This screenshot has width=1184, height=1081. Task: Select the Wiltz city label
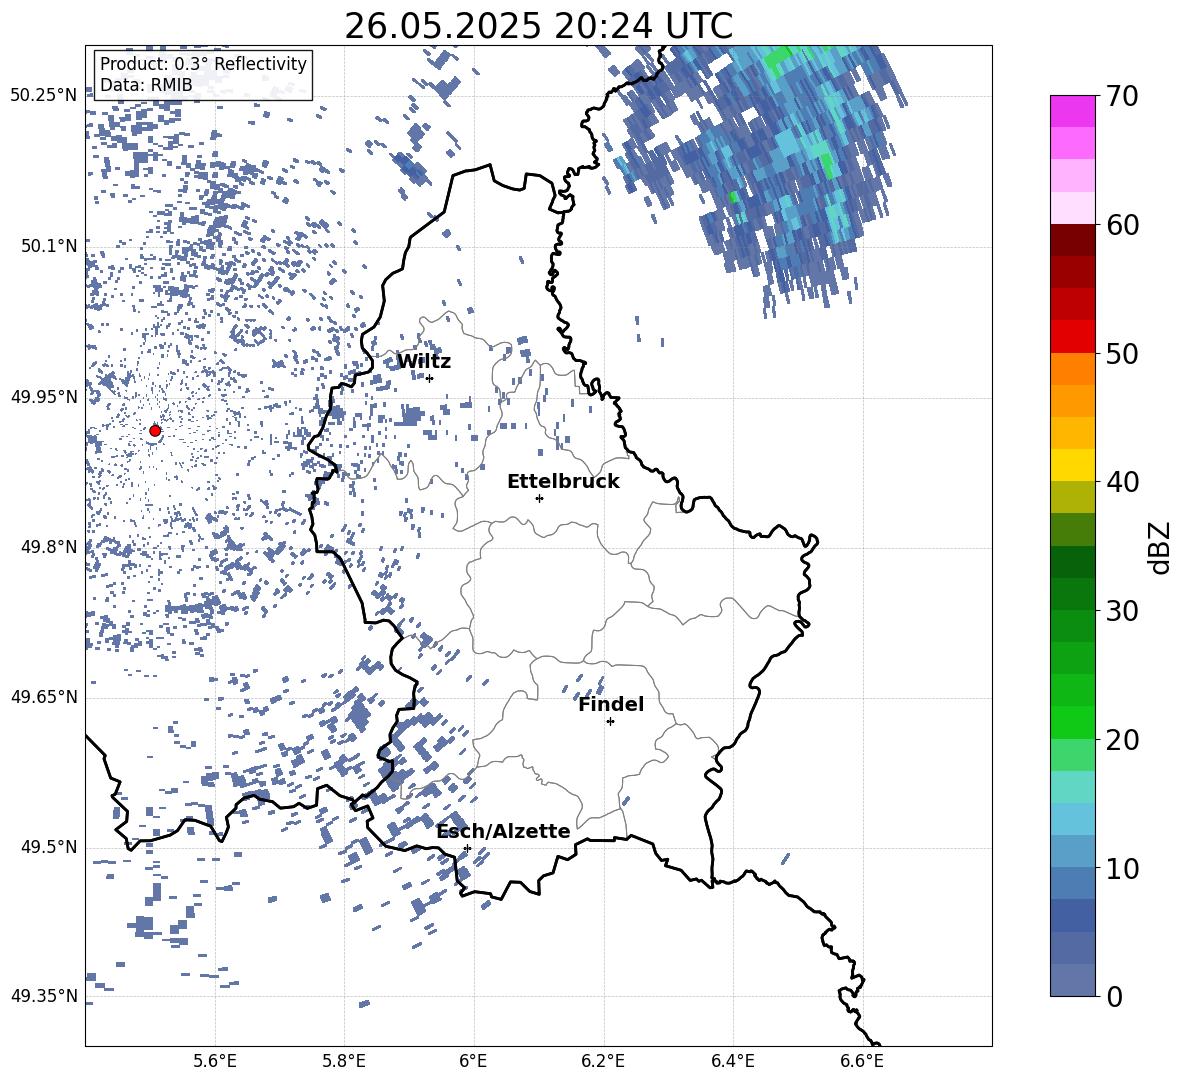[x=424, y=362]
